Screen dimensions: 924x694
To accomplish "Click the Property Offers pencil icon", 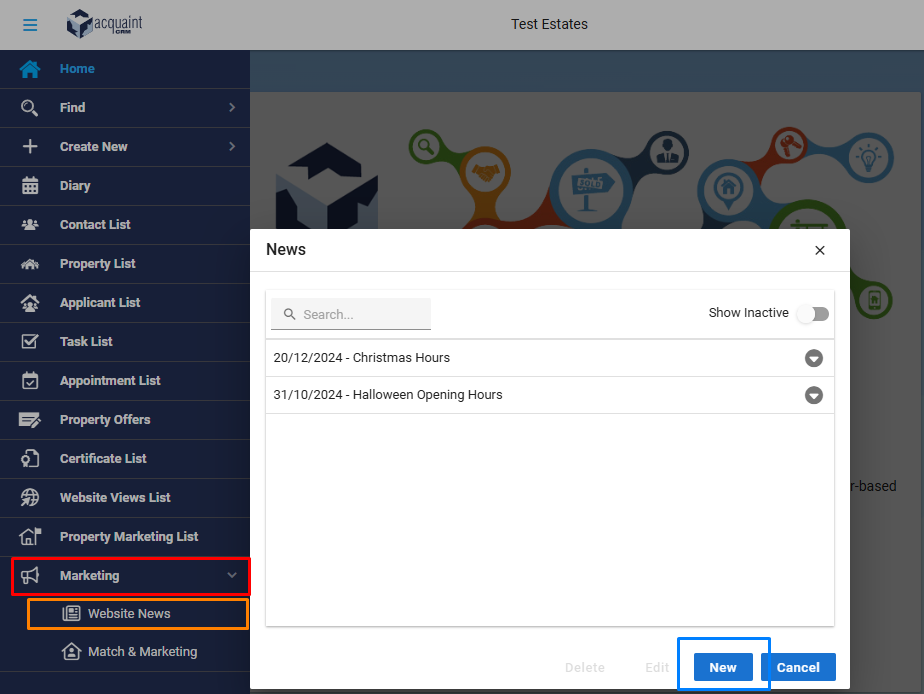I will click(x=30, y=419).
